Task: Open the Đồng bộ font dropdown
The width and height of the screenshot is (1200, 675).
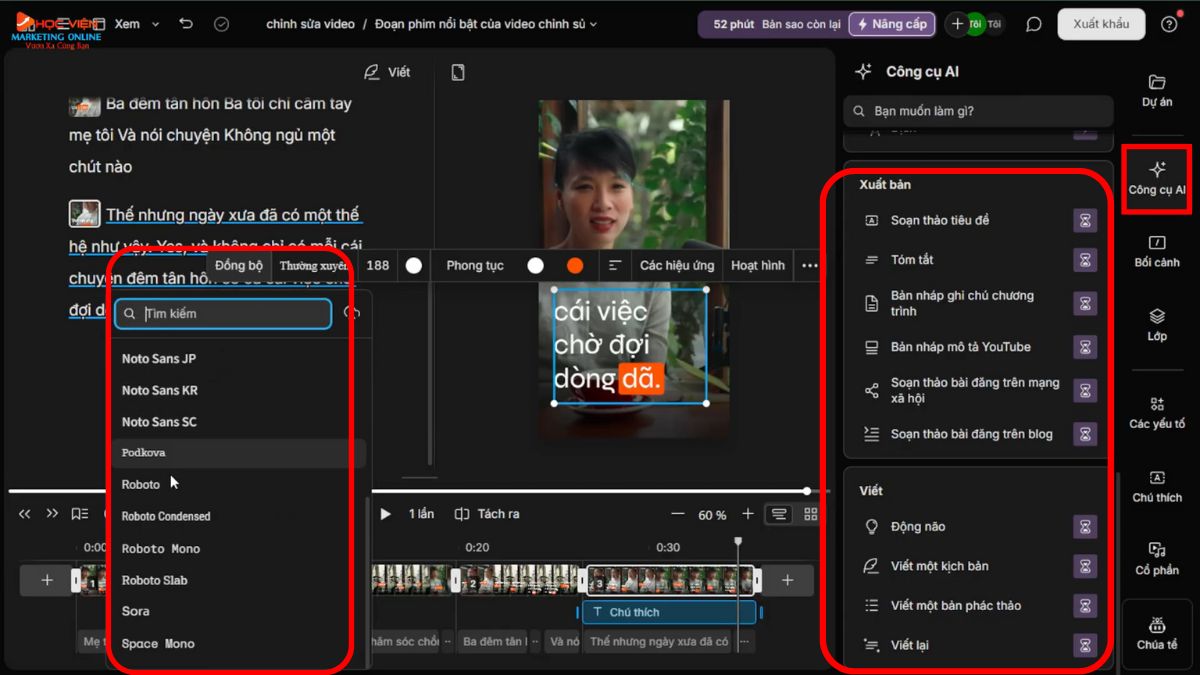Action: (239, 265)
